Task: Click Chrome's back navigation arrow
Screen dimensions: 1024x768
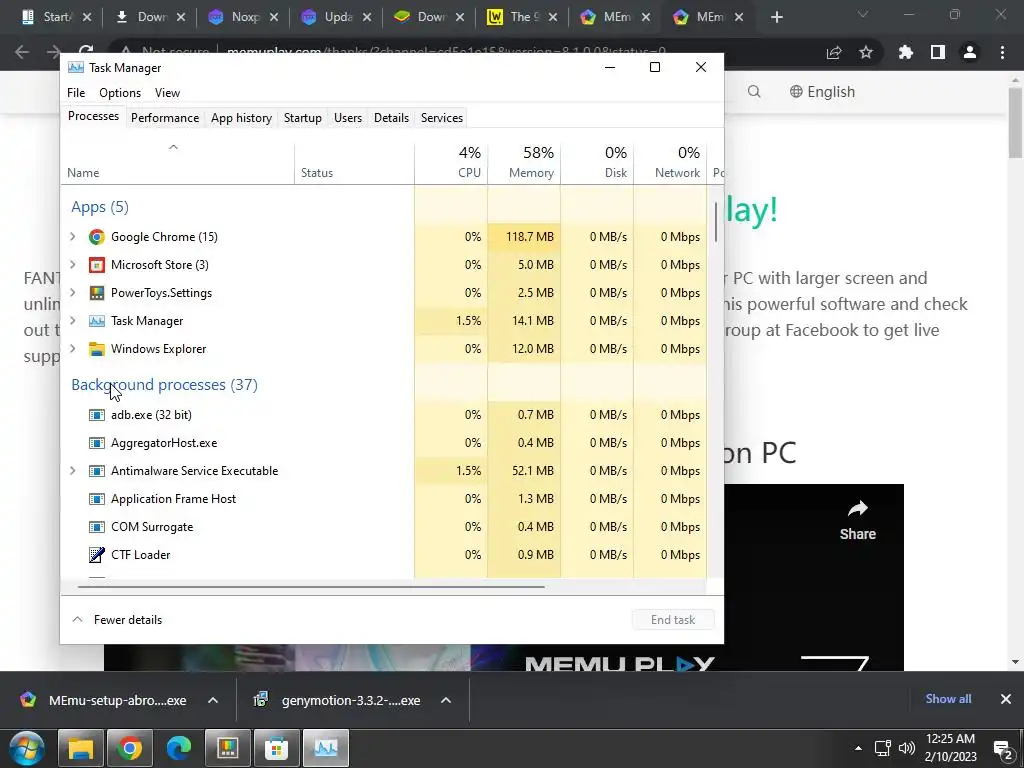Action: click(22, 52)
